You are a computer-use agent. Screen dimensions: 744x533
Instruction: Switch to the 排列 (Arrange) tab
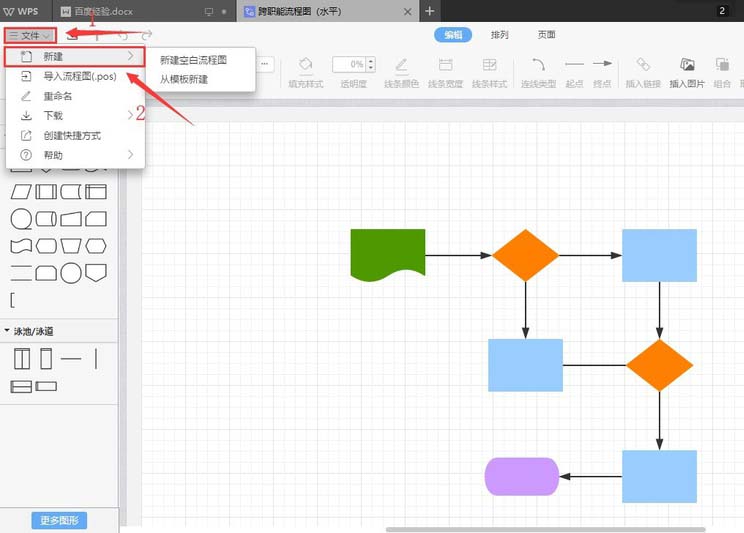click(x=500, y=35)
